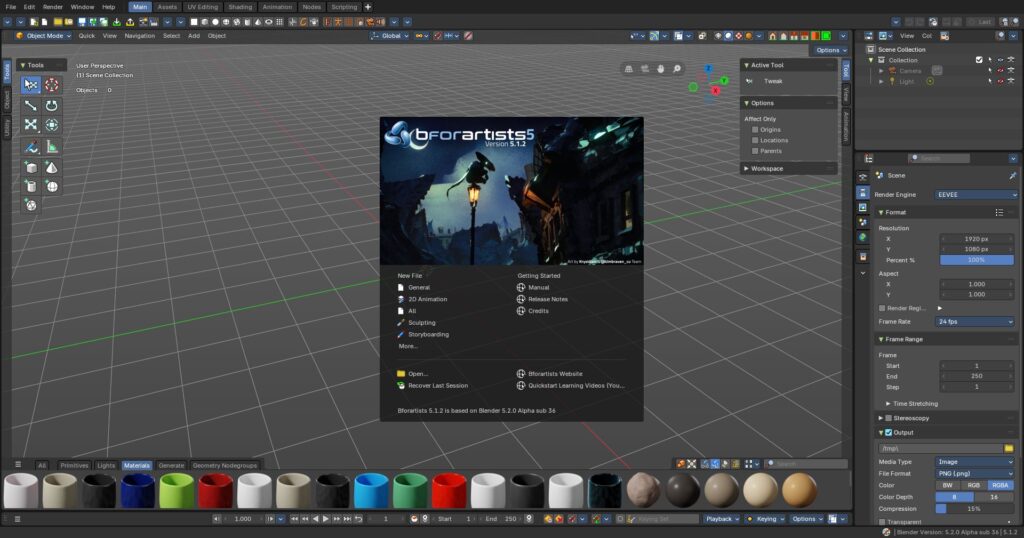Click the viewport zoom magnifier icon
The width and height of the screenshot is (1024, 538).
click(x=677, y=69)
